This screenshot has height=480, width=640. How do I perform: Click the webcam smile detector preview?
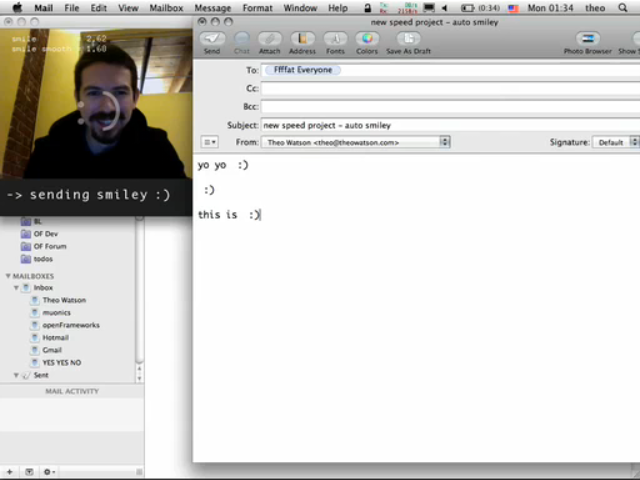coord(96,104)
